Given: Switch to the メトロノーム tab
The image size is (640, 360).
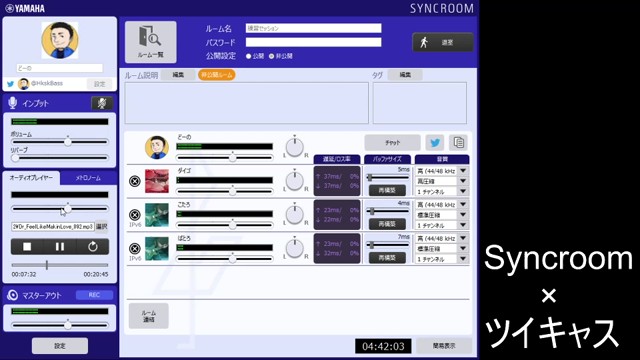Looking at the screenshot, I should (x=88, y=178).
